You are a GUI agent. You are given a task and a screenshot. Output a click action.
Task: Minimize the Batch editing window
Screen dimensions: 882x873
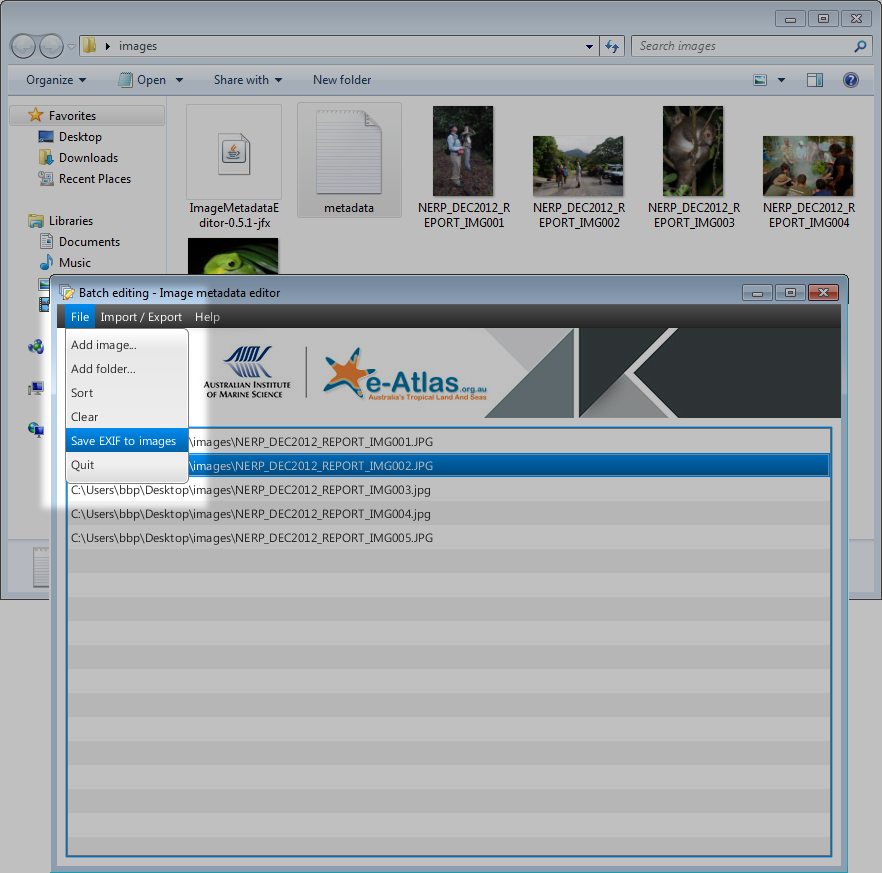click(x=758, y=292)
